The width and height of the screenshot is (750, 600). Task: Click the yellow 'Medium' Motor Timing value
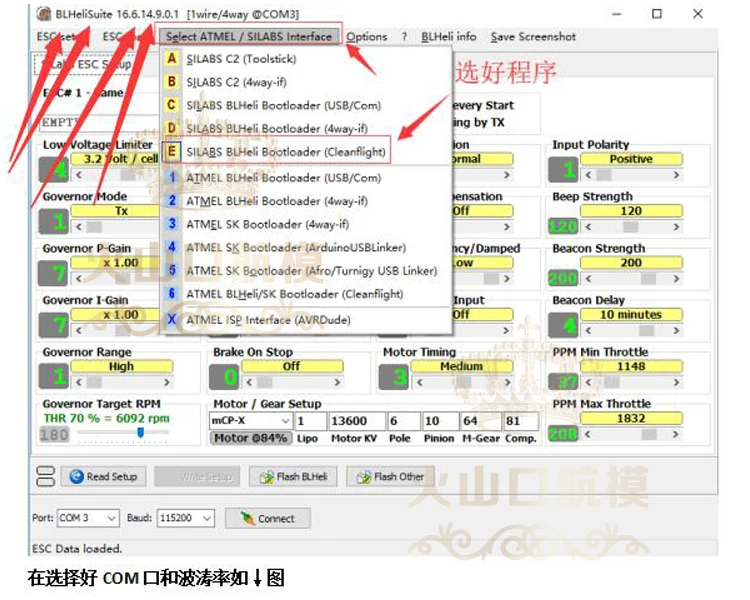(x=461, y=367)
